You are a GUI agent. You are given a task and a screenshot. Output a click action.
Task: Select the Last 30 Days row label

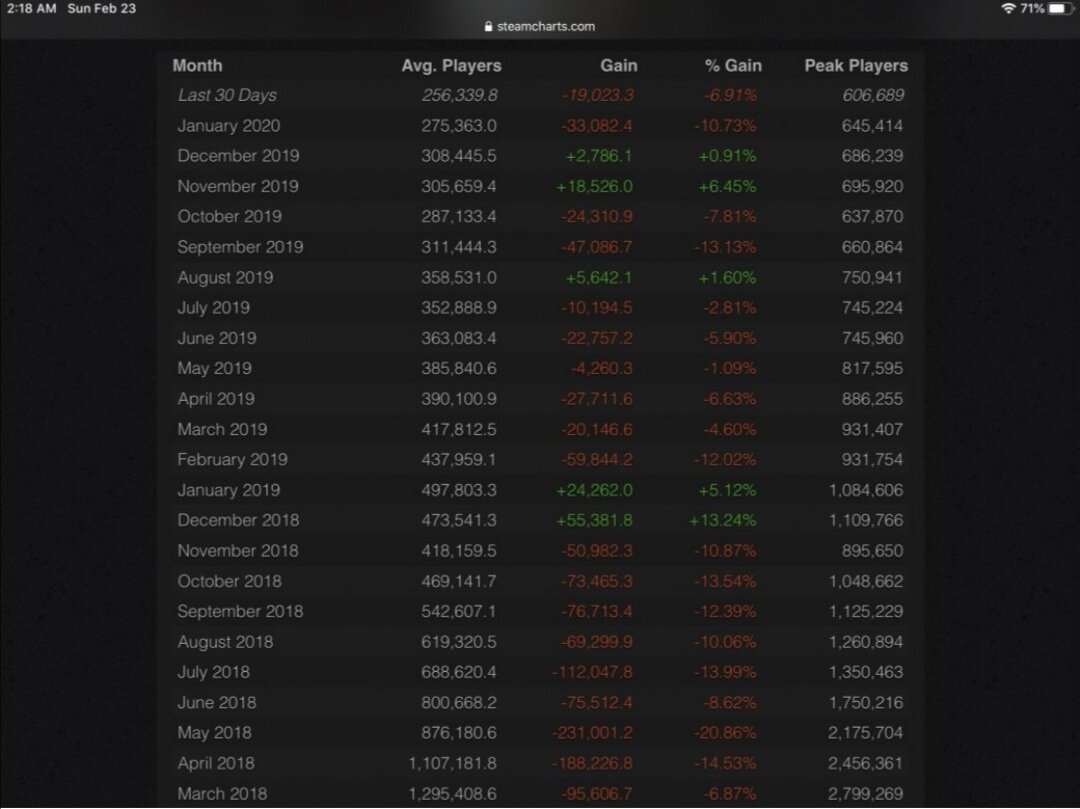(227, 96)
